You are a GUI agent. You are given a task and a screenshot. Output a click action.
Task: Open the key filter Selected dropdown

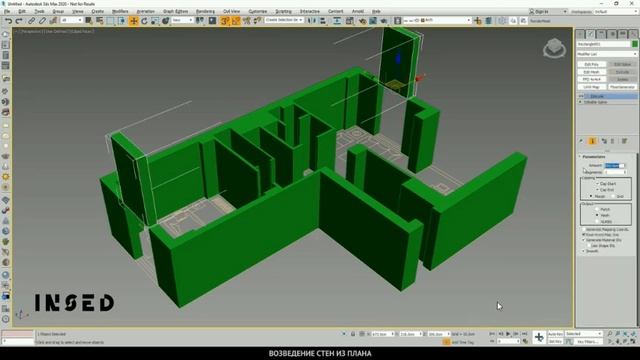tap(584, 334)
